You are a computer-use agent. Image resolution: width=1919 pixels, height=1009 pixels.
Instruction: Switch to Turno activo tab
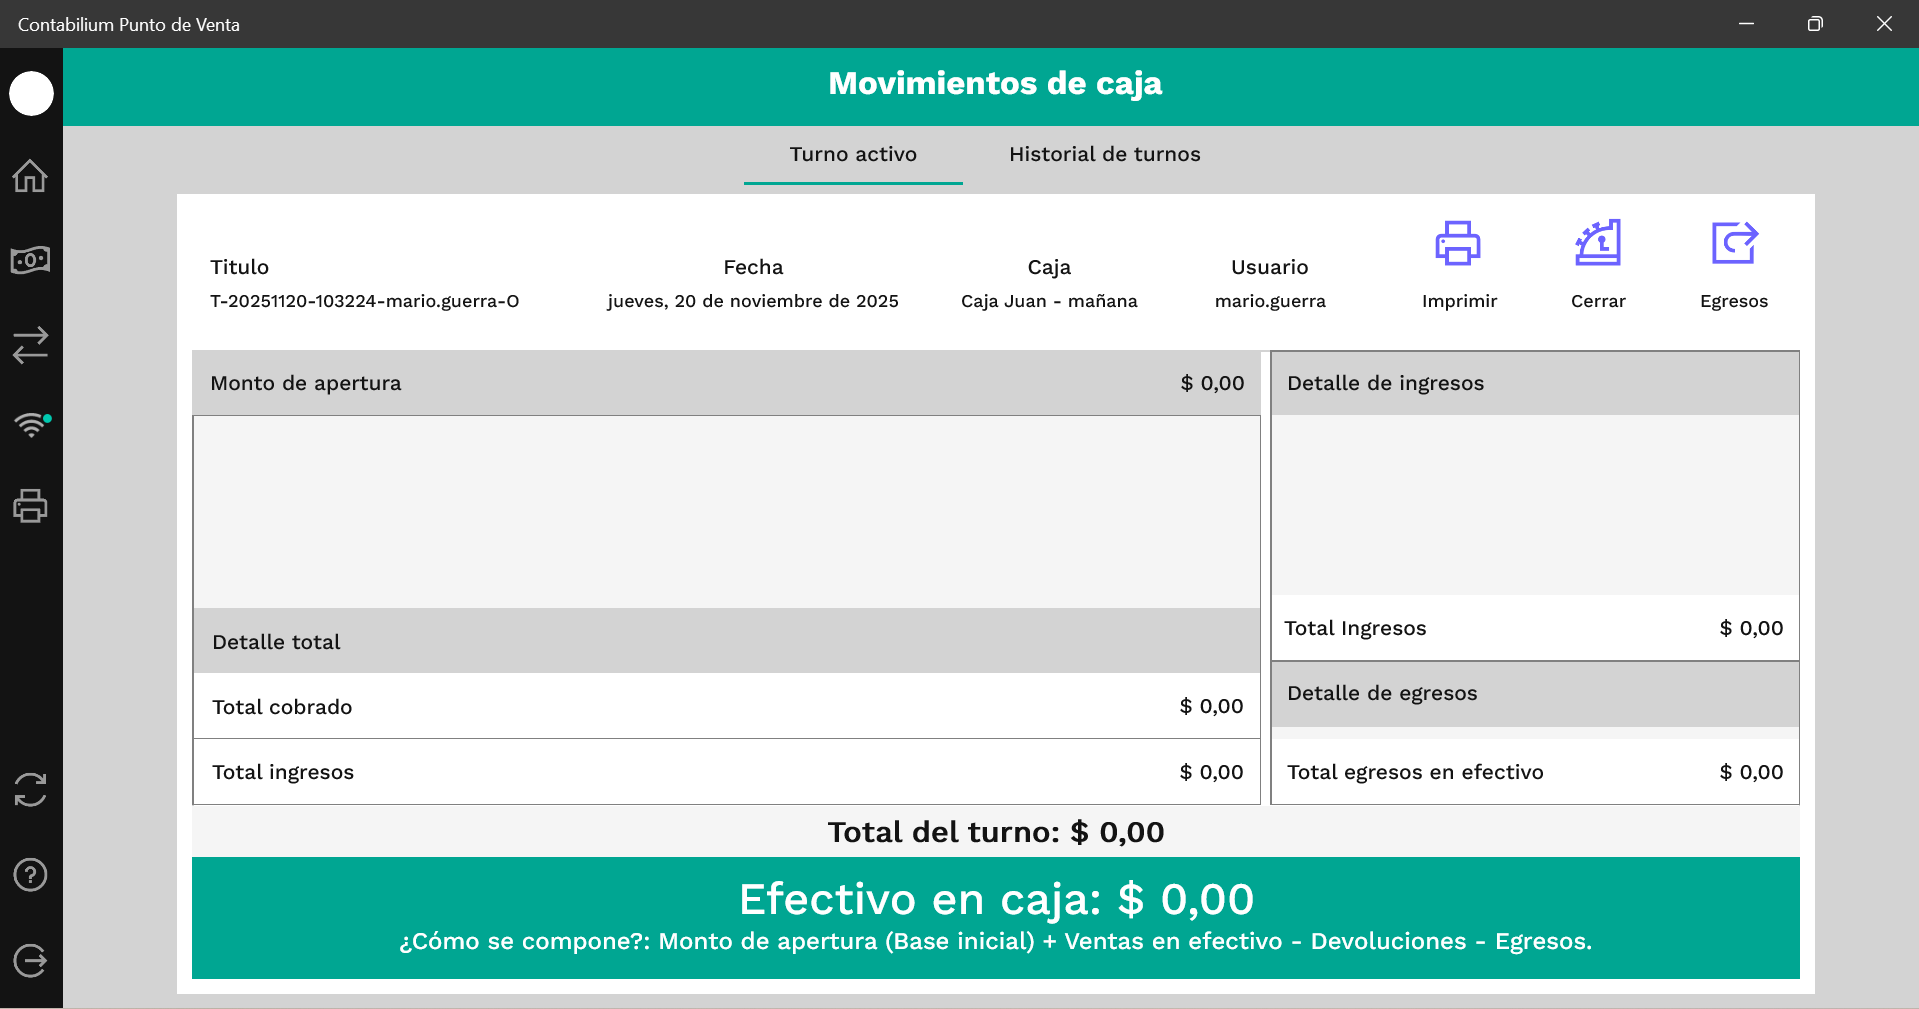(853, 154)
